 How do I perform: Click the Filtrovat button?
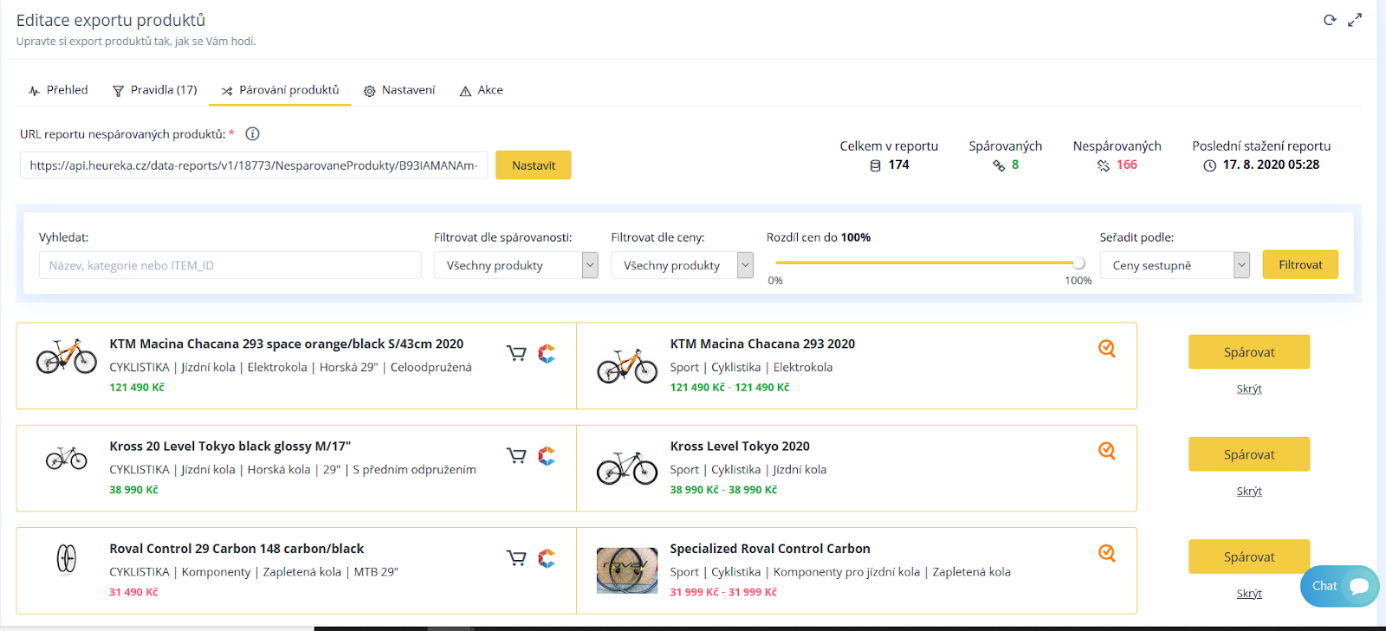click(1300, 265)
